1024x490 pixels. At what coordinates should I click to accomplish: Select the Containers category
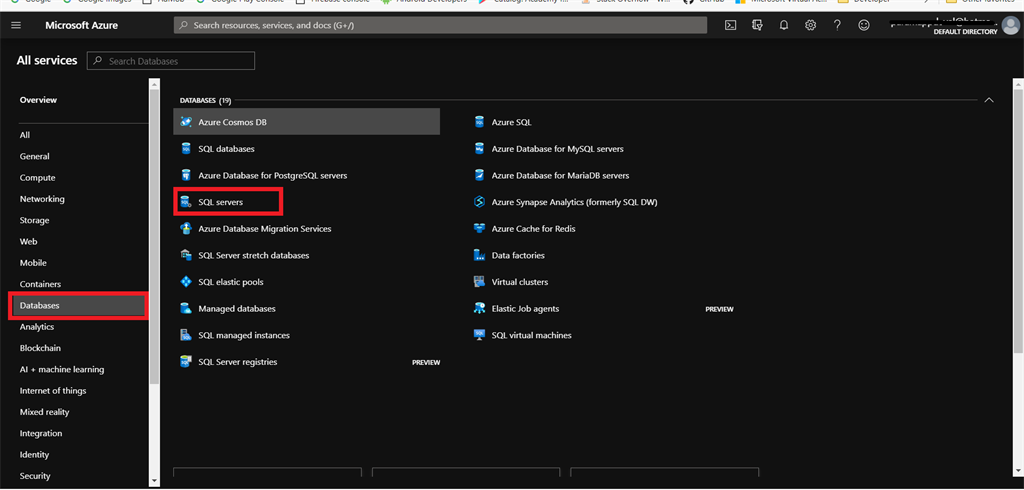[x=40, y=284]
